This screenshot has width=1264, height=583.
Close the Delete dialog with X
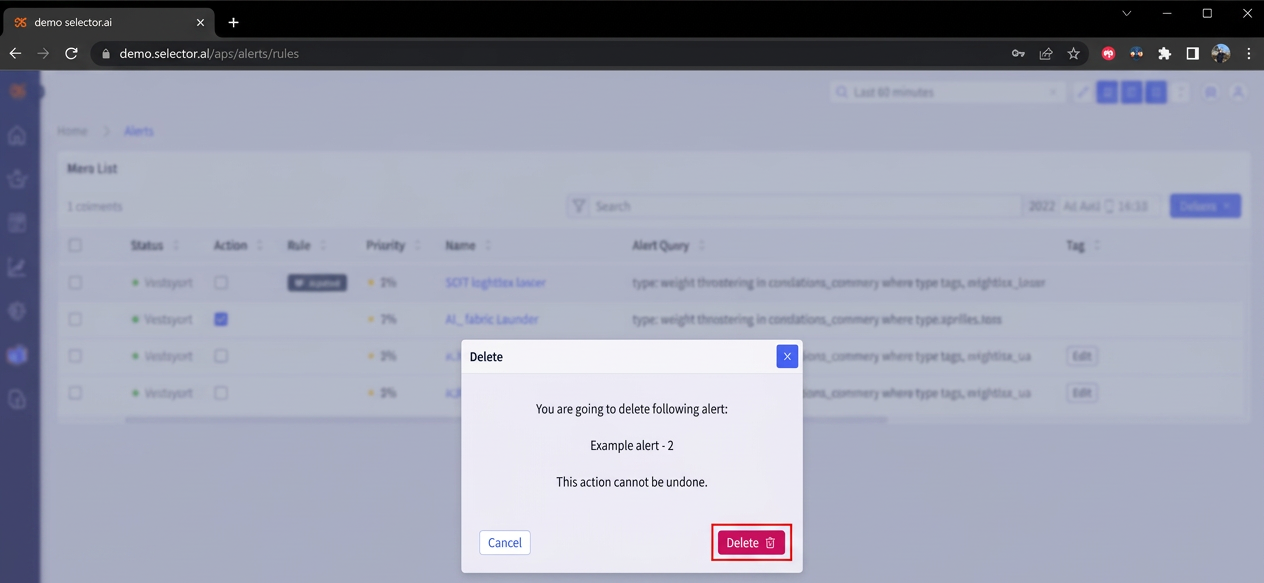(787, 356)
